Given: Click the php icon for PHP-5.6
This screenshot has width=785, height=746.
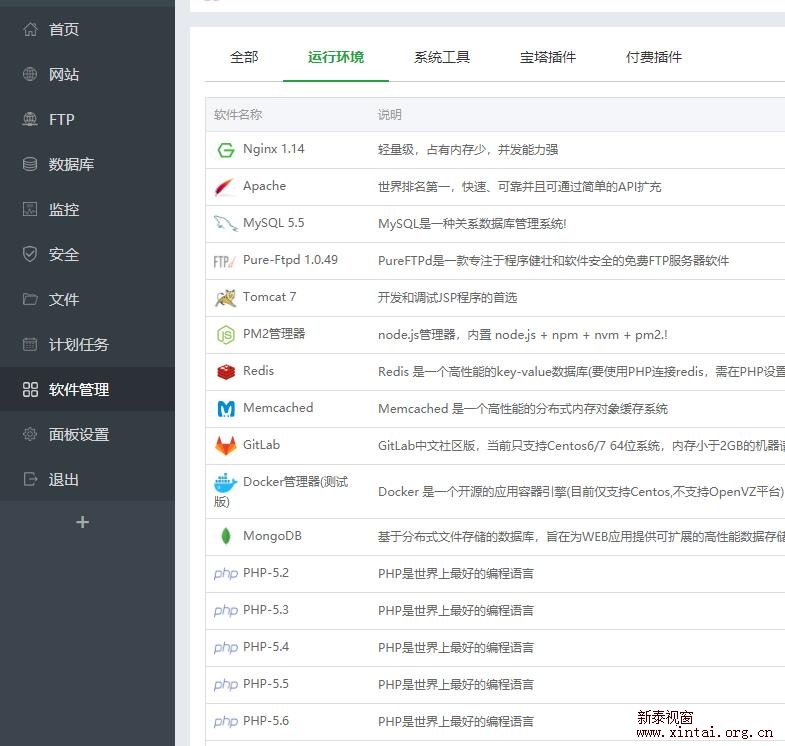Looking at the screenshot, I should pyautogui.click(x=226, y=722).
